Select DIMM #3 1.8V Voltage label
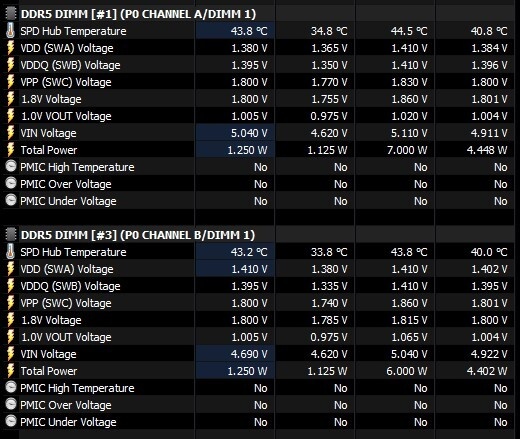The height and width of the screenshot is (439, 520). 51,320
